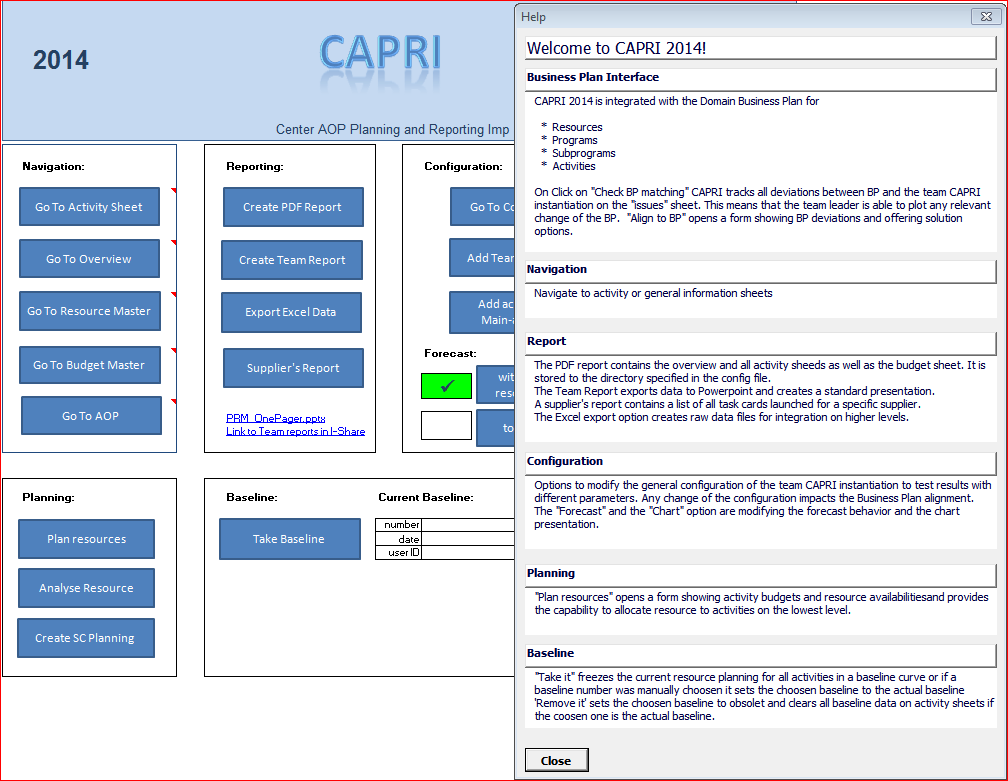Open the Overview via Go To Overview

tap(89, 258)
